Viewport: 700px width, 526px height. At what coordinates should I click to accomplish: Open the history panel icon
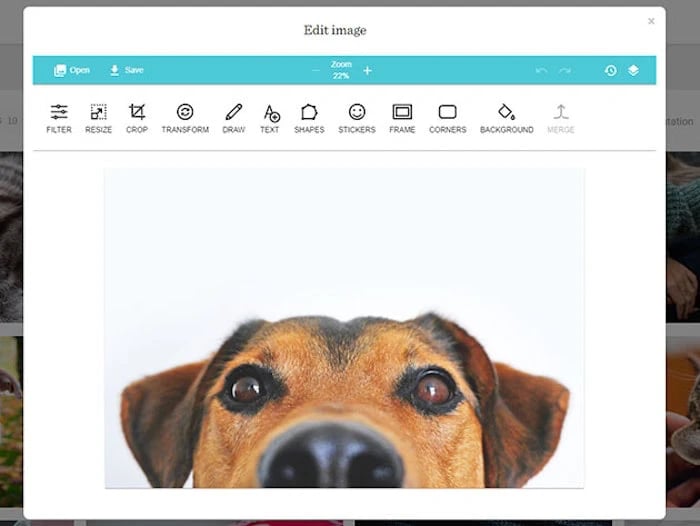coord(611,71)
